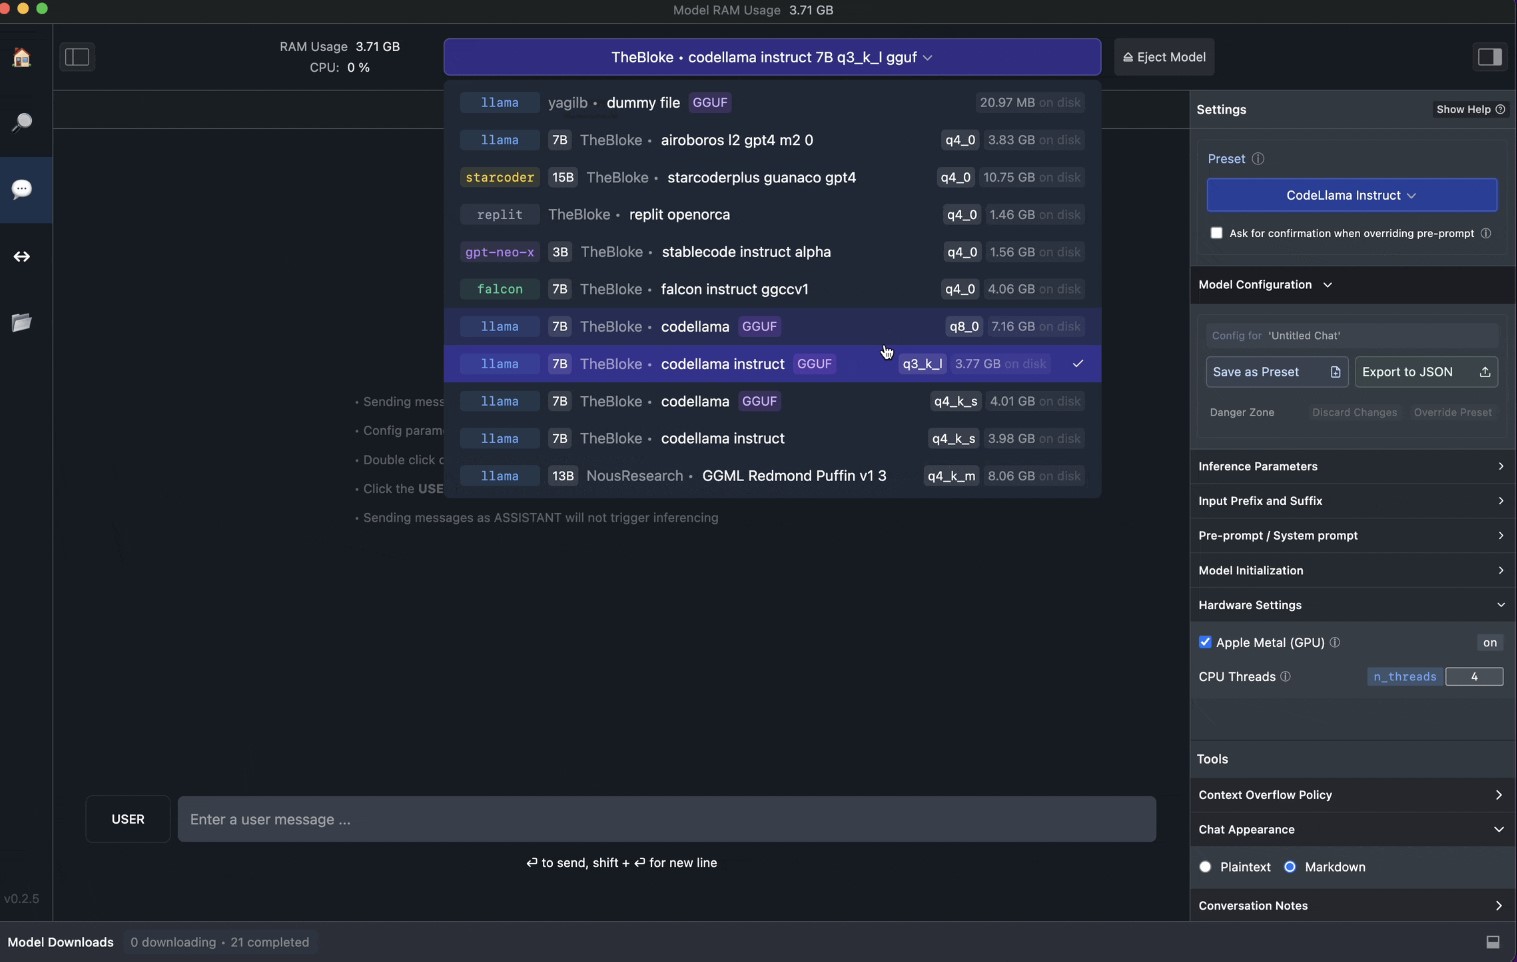The width and height of the screenshot is (1517, 962).
Task: Check Ask for confirmation when overriding pre-prompt
Action: click(1216, 233)
